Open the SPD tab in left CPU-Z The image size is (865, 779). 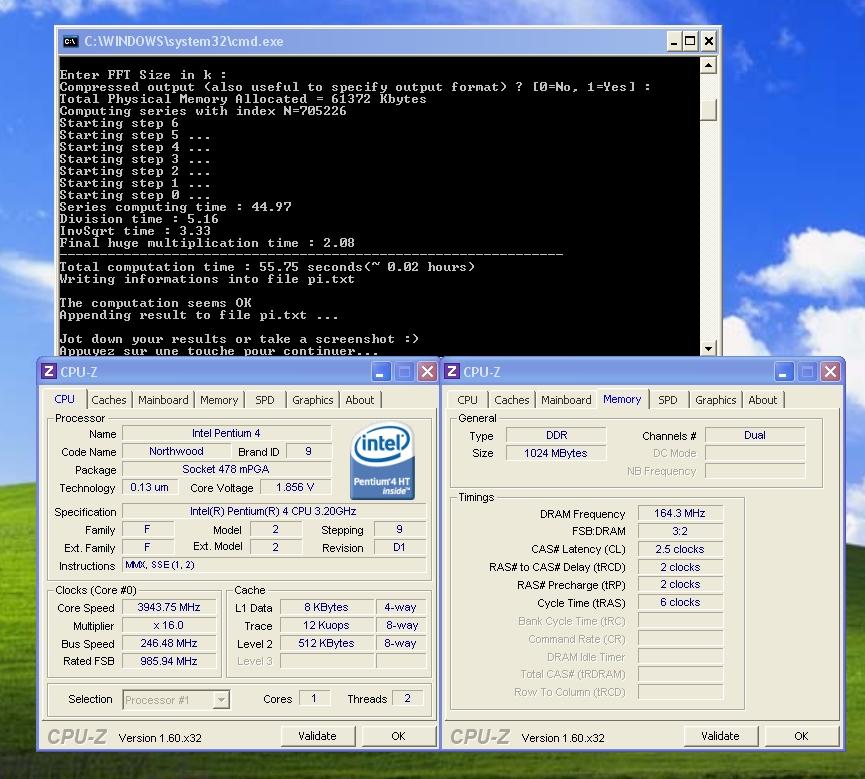click(x=265, y=400)
